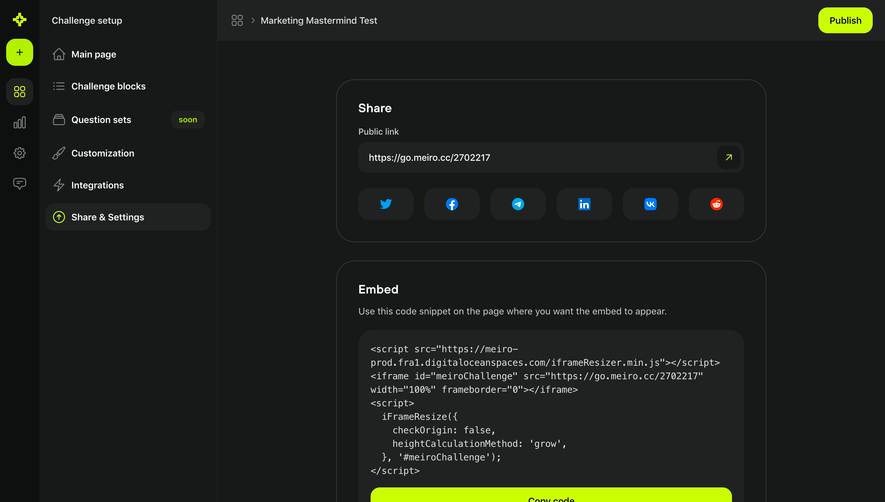Click the 'Challenge setup' heading
Viewport: 885px width, 502px height.
pyautogui.click(x=87, y=20)
